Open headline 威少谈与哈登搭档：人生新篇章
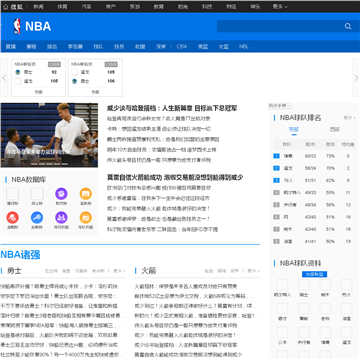Screen dimensions: 360x360 (172, 108)
